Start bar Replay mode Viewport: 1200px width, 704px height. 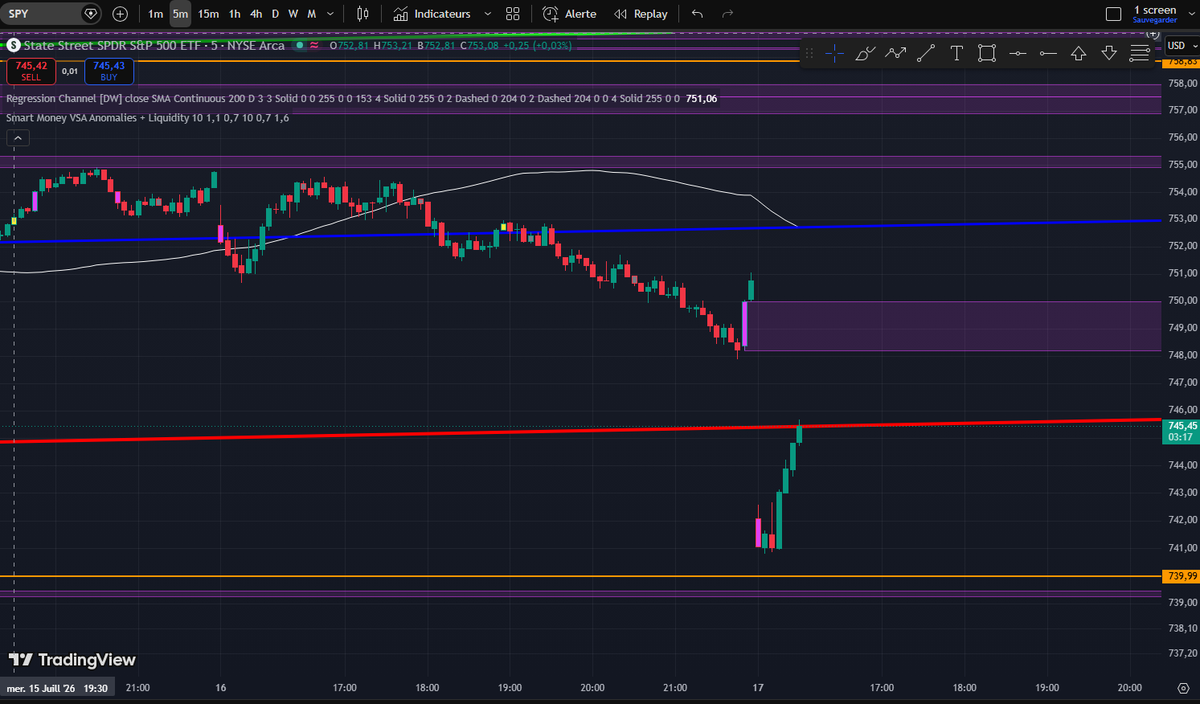pos(641,14)
